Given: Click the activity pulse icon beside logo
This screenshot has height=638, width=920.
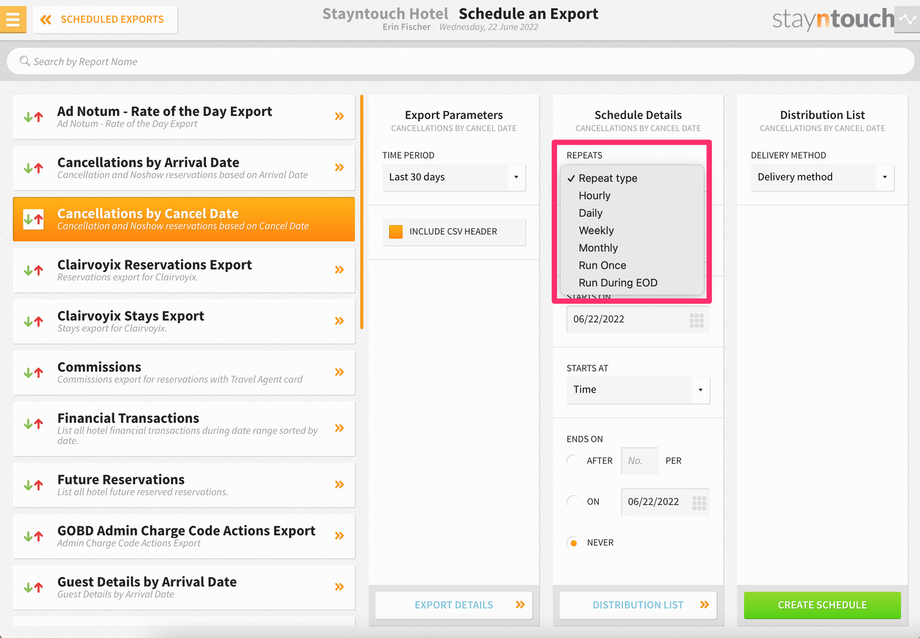Looking at the screenshot, I should pos(907,19).
